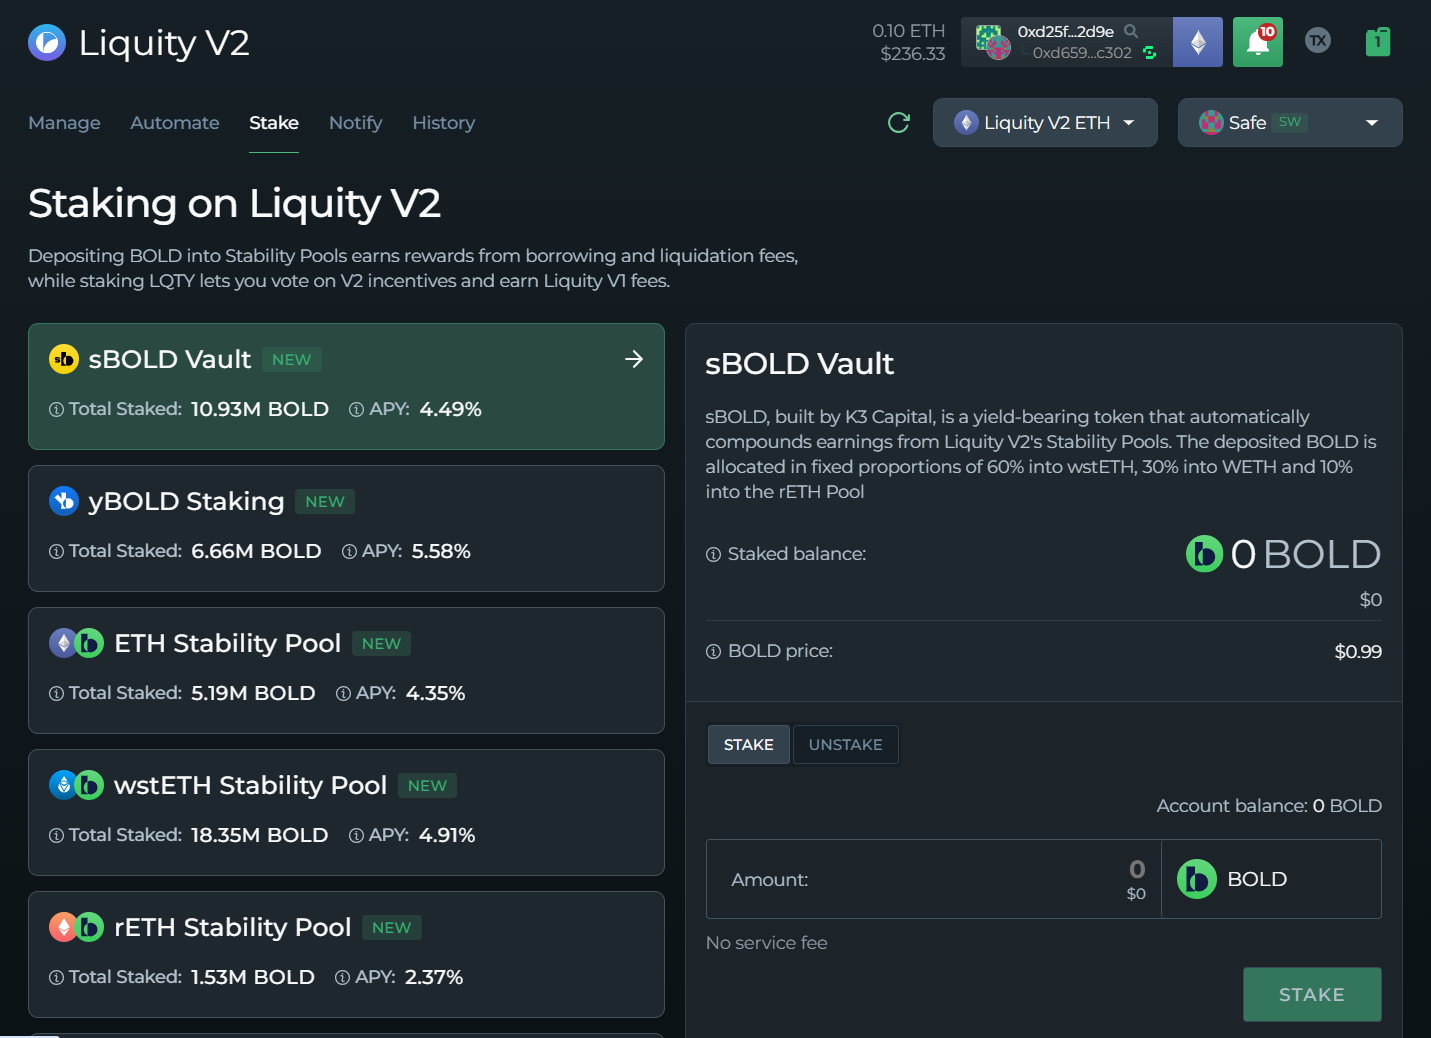Click the Amount input field

932,879
